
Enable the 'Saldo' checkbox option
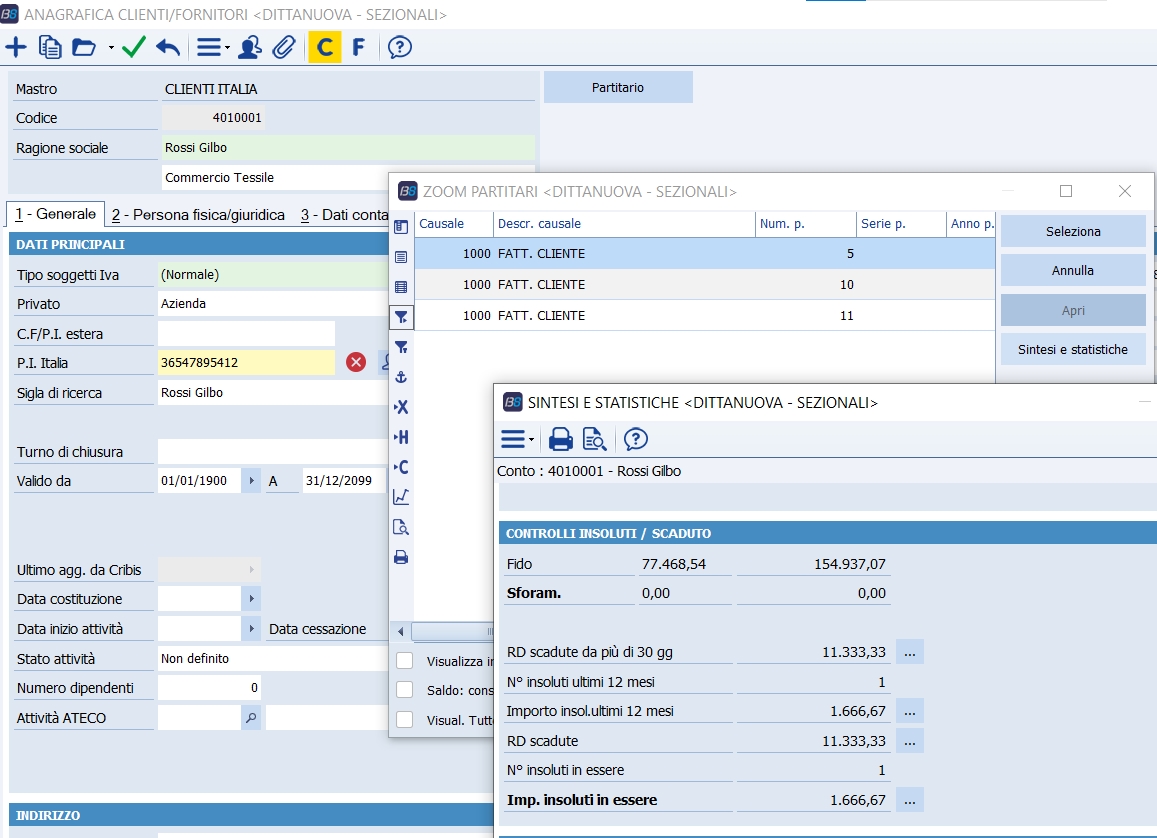[404, 690]
